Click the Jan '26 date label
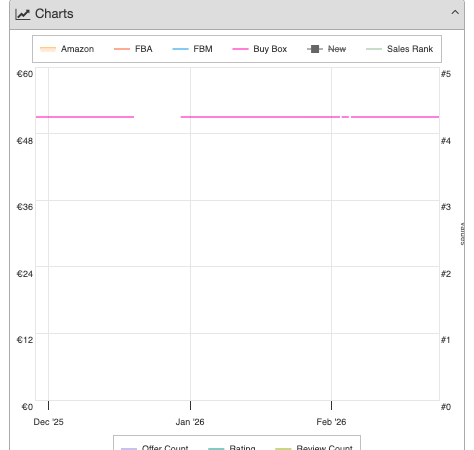 (190, 422)
